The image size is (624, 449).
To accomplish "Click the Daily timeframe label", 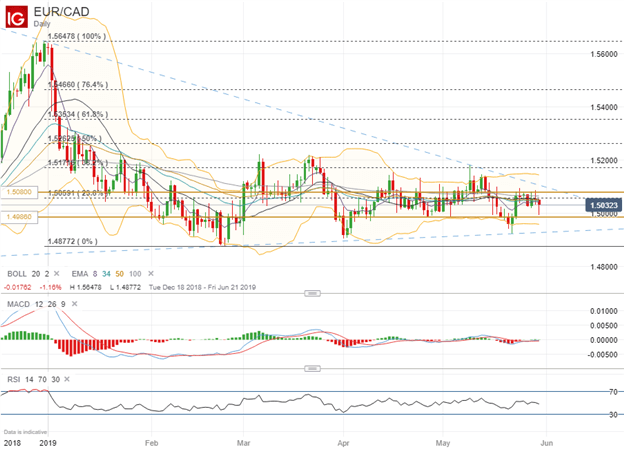I will tap(42, 24).
